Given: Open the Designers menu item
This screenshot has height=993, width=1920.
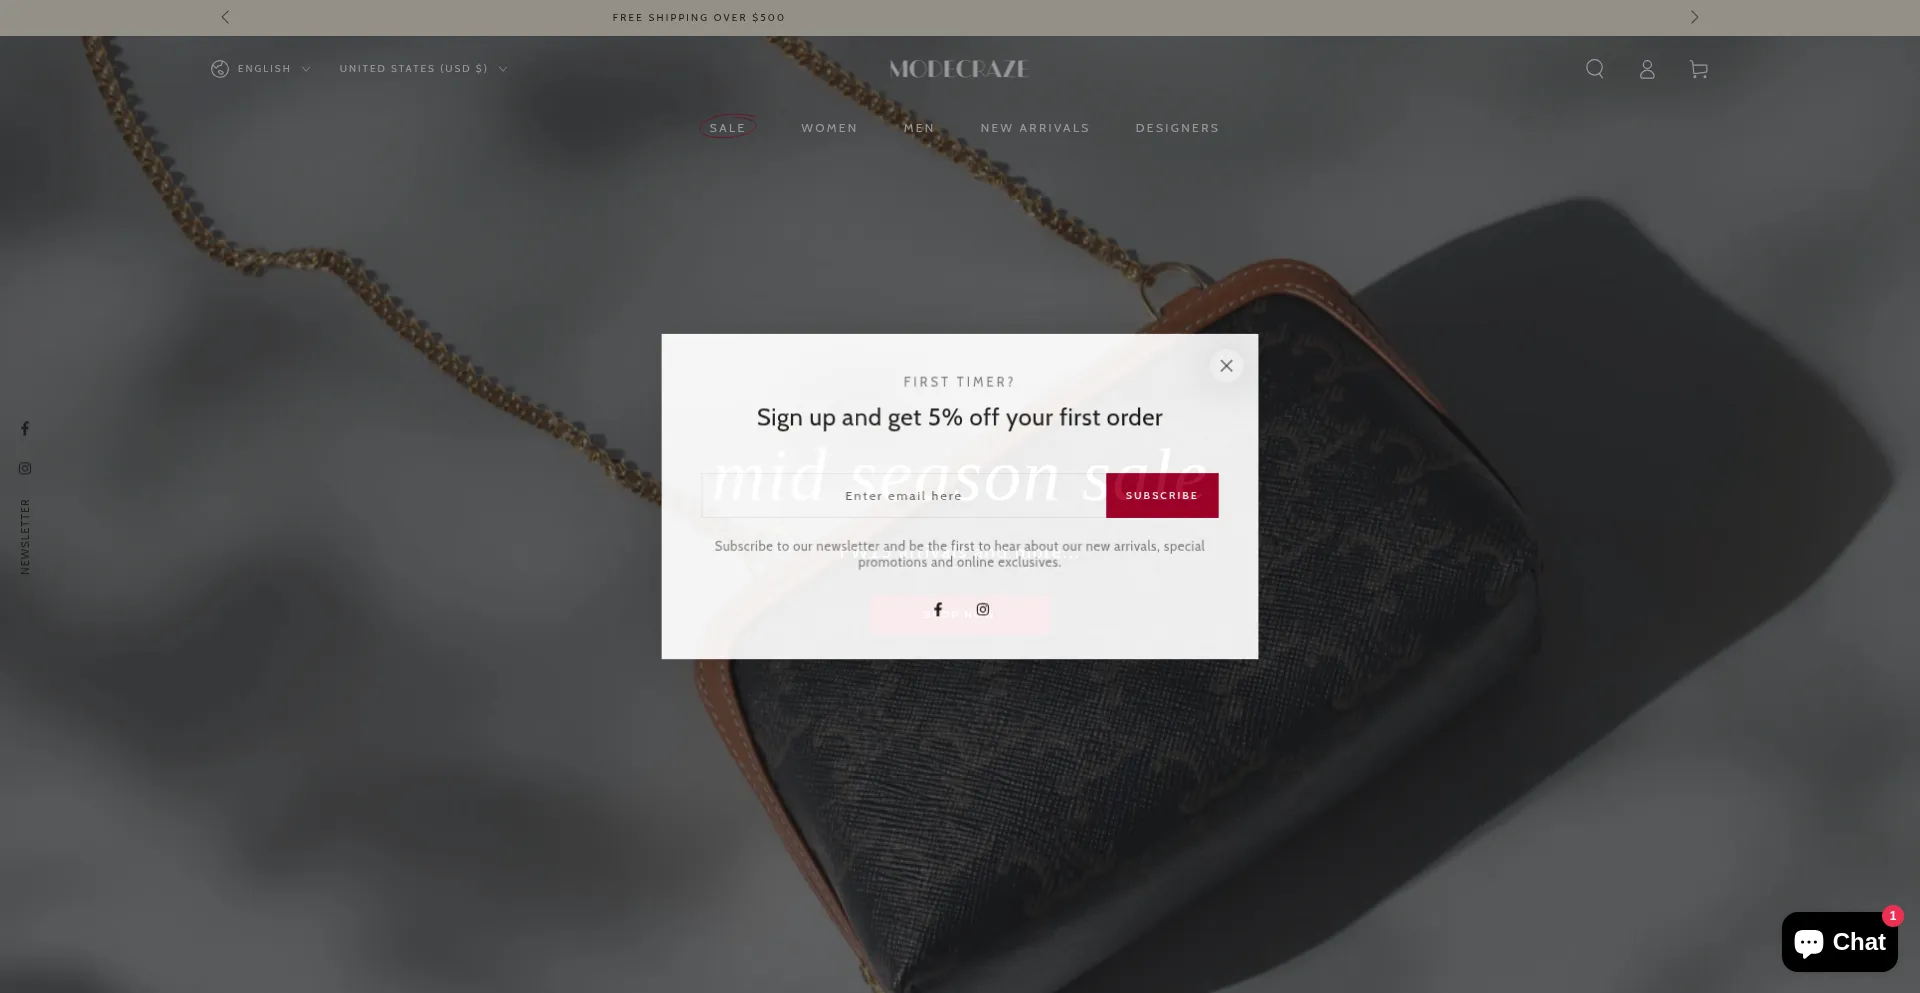Looking at the screenshot, I should (1177, 128).
